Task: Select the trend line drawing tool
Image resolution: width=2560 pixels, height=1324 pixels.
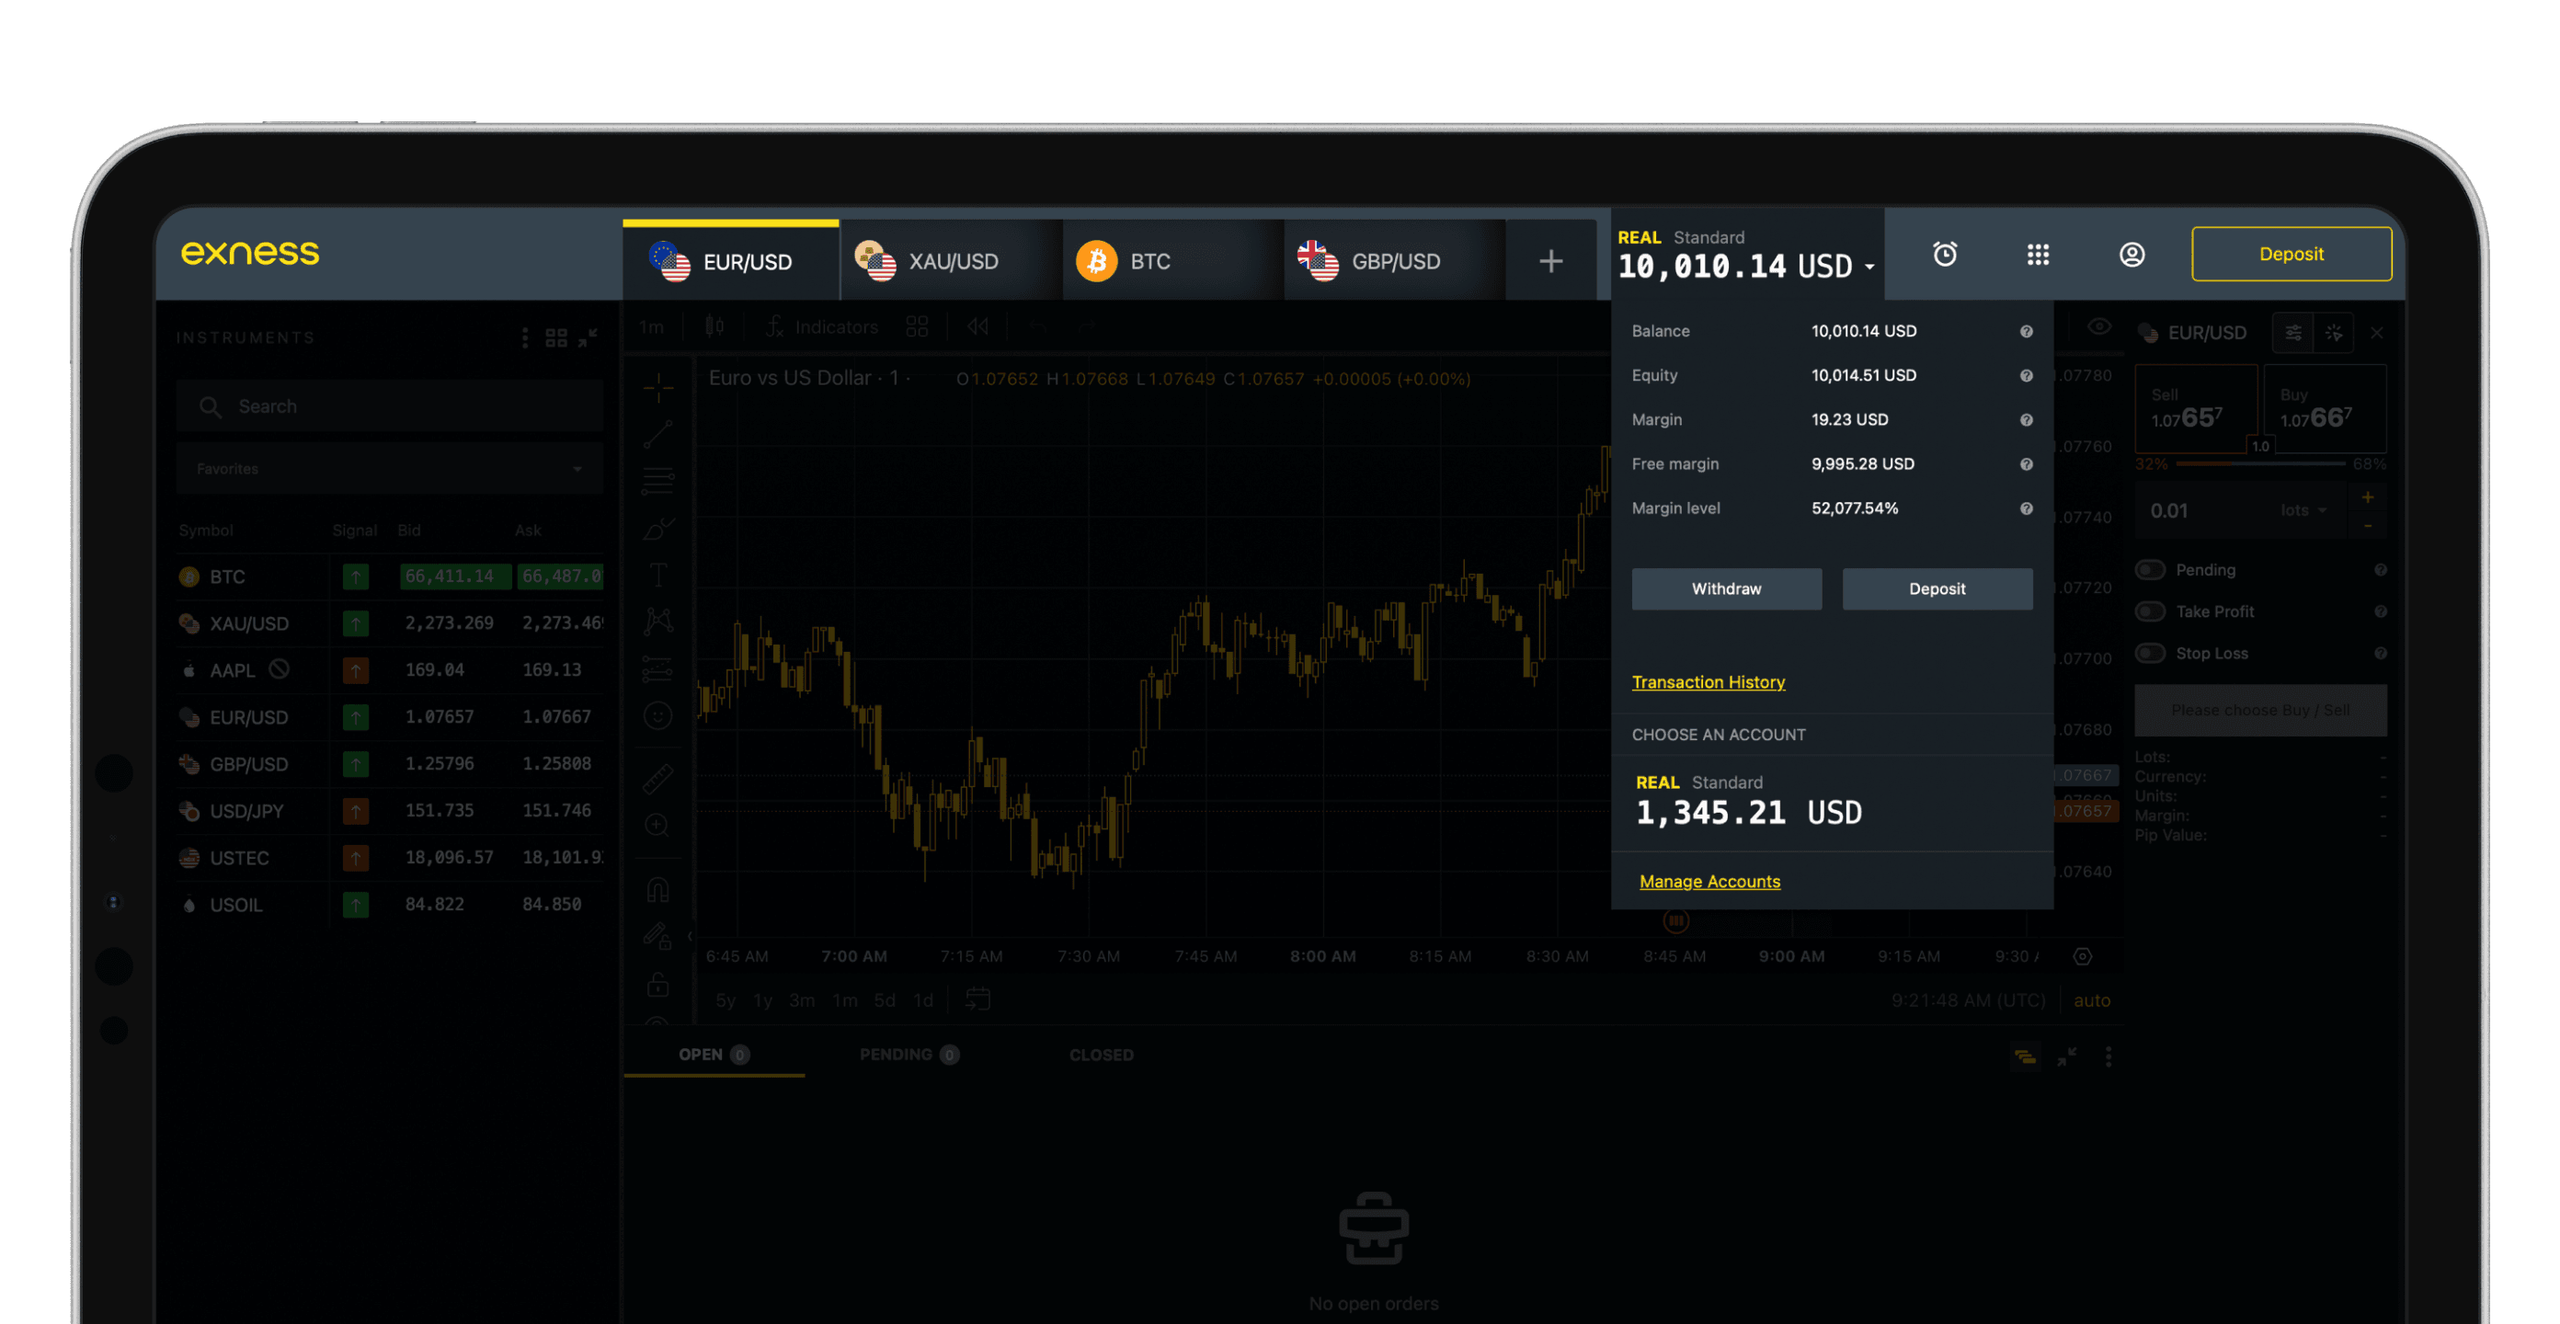Action: click(658, 434)
